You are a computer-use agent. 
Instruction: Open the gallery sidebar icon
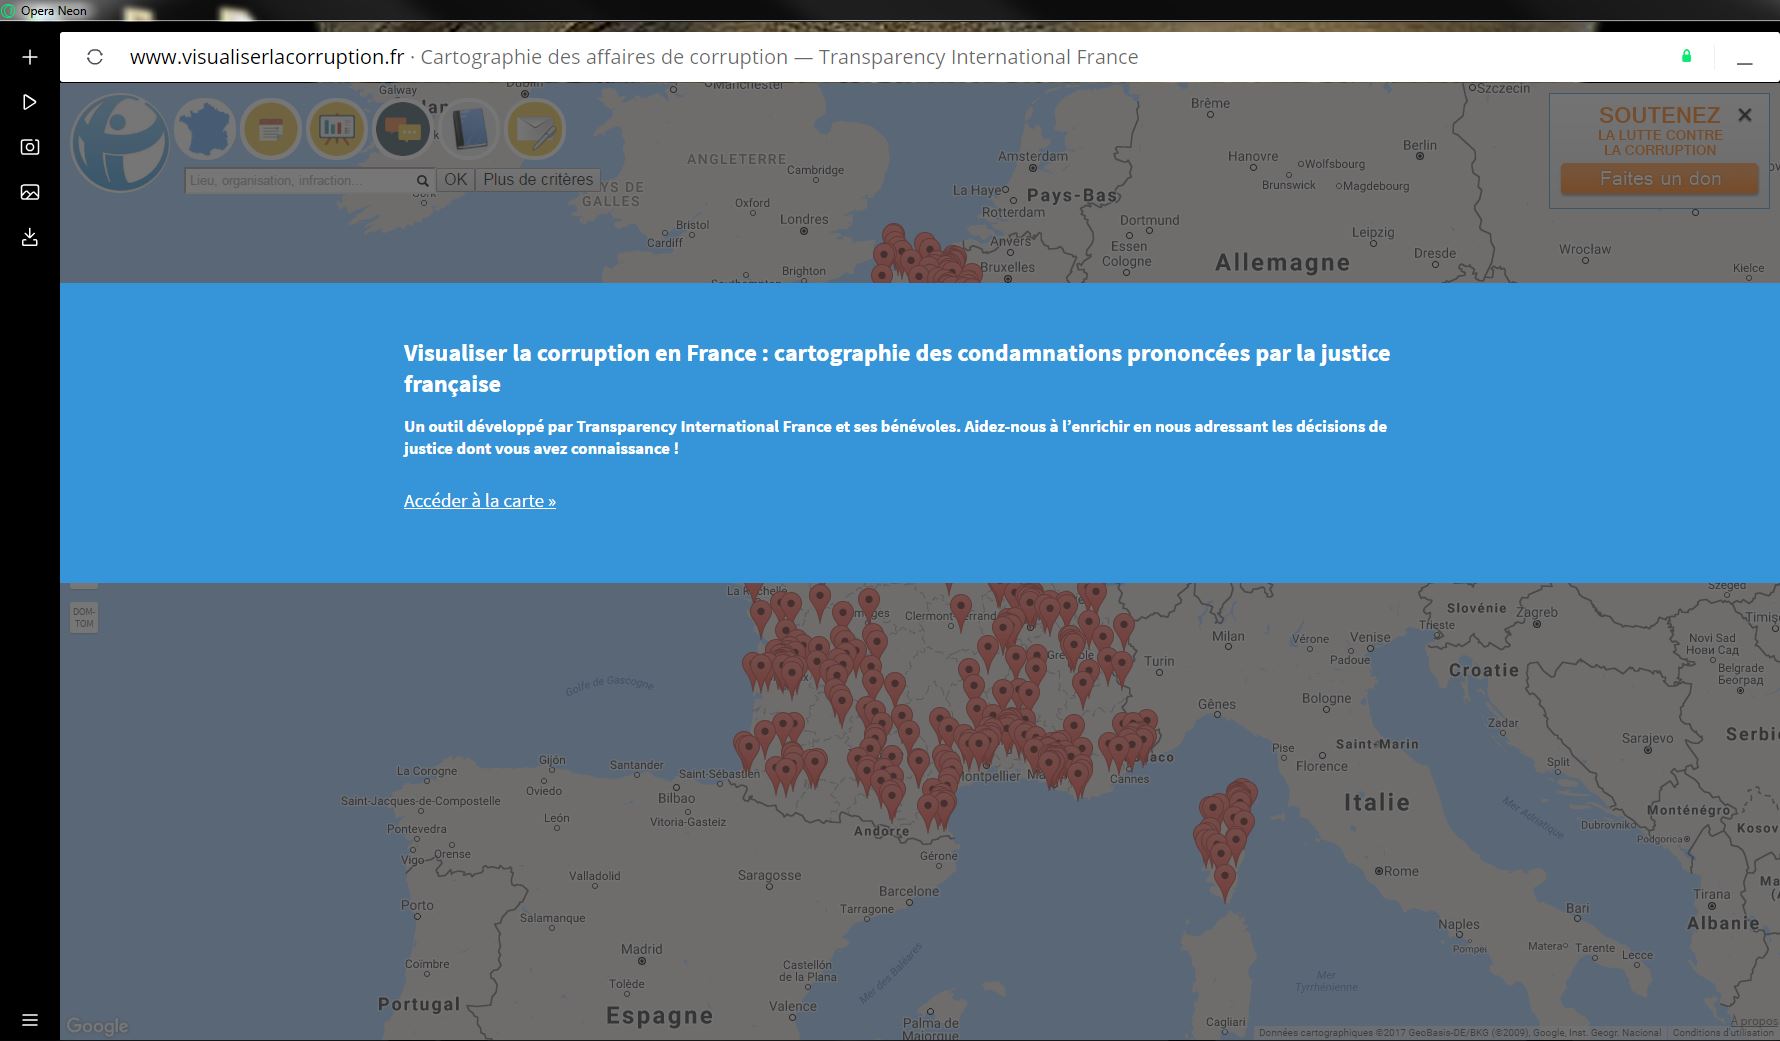(x=30, y=192)
